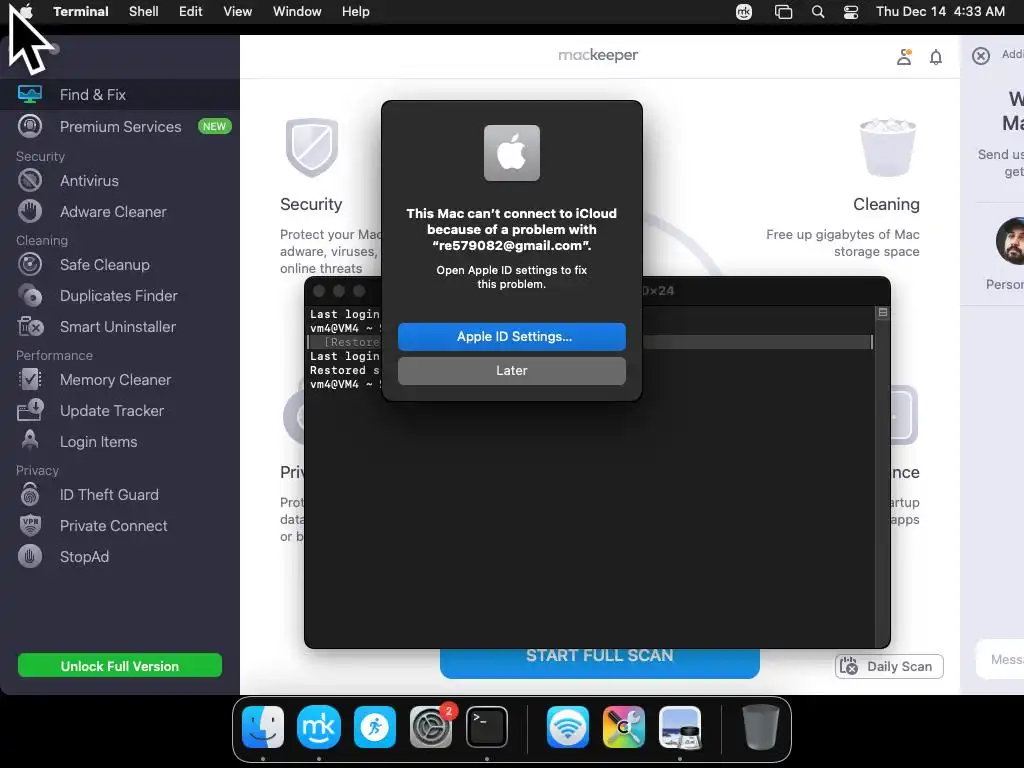This screenshot has height=768, width=1024.
Task: Open the MacKeeper account profile icon
Action: click(x=904, y=57)
